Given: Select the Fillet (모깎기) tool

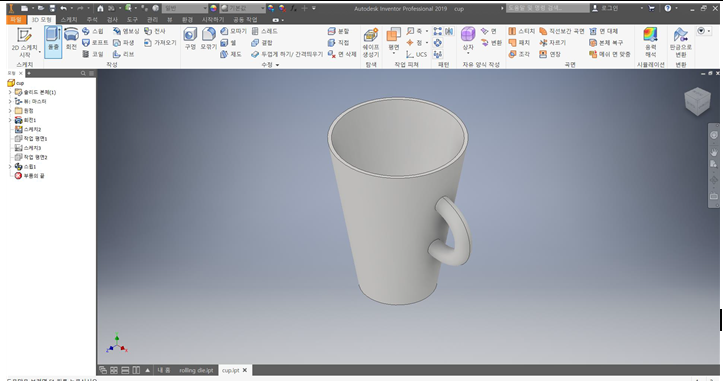Looking at the screenshot, I should 208,39.
